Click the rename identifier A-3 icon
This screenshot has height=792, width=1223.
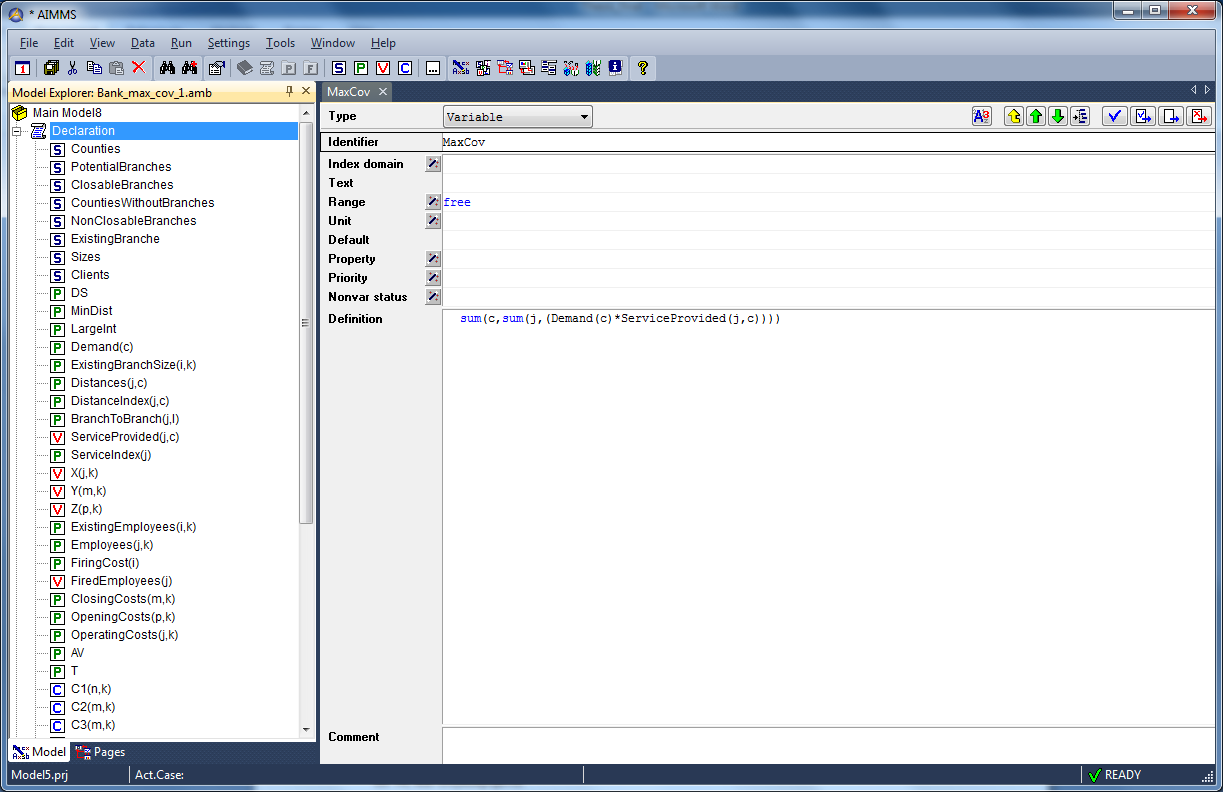(982, 117)
